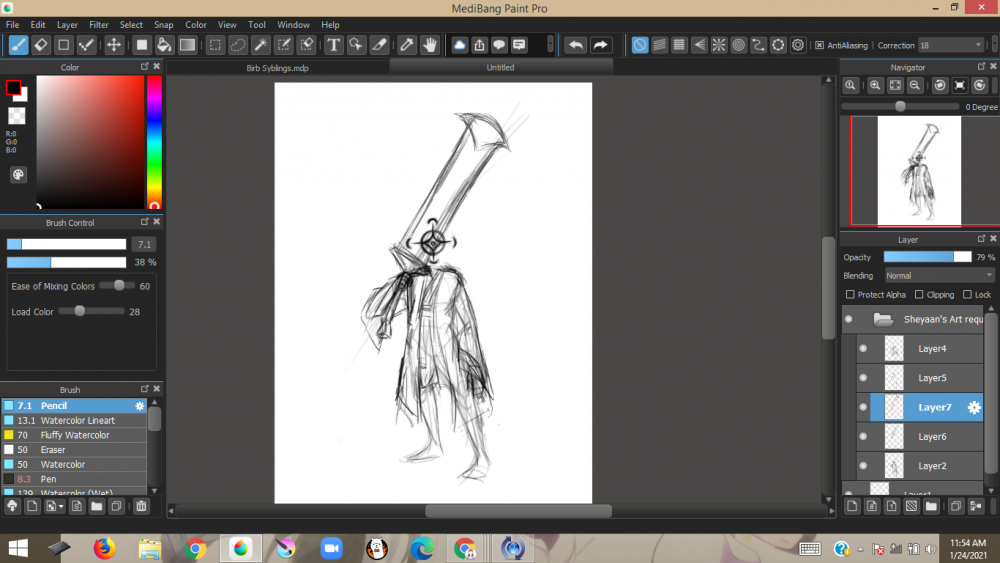
Task: Undock the Brush Control panel
Action: coord(145,222)
